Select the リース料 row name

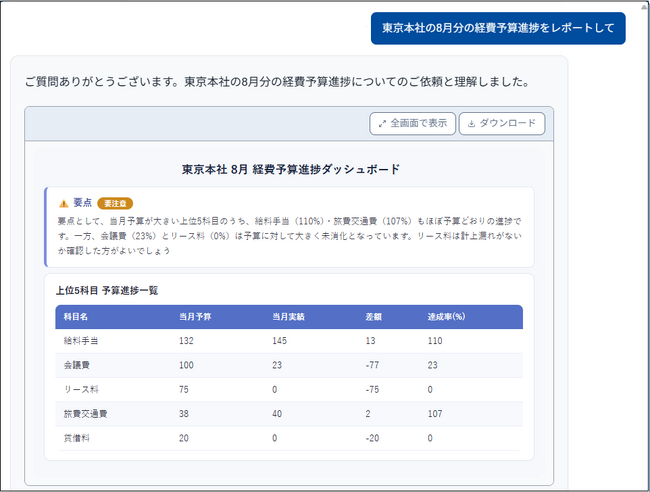[x=81, y=390]
